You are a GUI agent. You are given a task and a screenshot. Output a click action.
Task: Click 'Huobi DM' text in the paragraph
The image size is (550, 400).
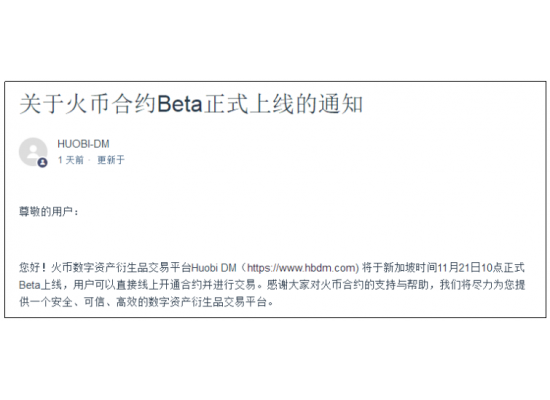pyautogui.click(x=214, y=268)
